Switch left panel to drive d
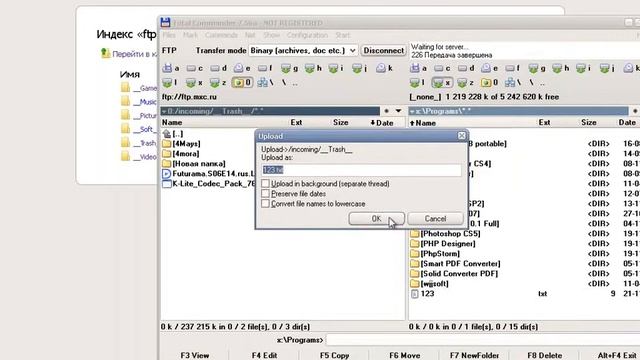The height and width of the screenshot is (360, 640). [219, 68]
